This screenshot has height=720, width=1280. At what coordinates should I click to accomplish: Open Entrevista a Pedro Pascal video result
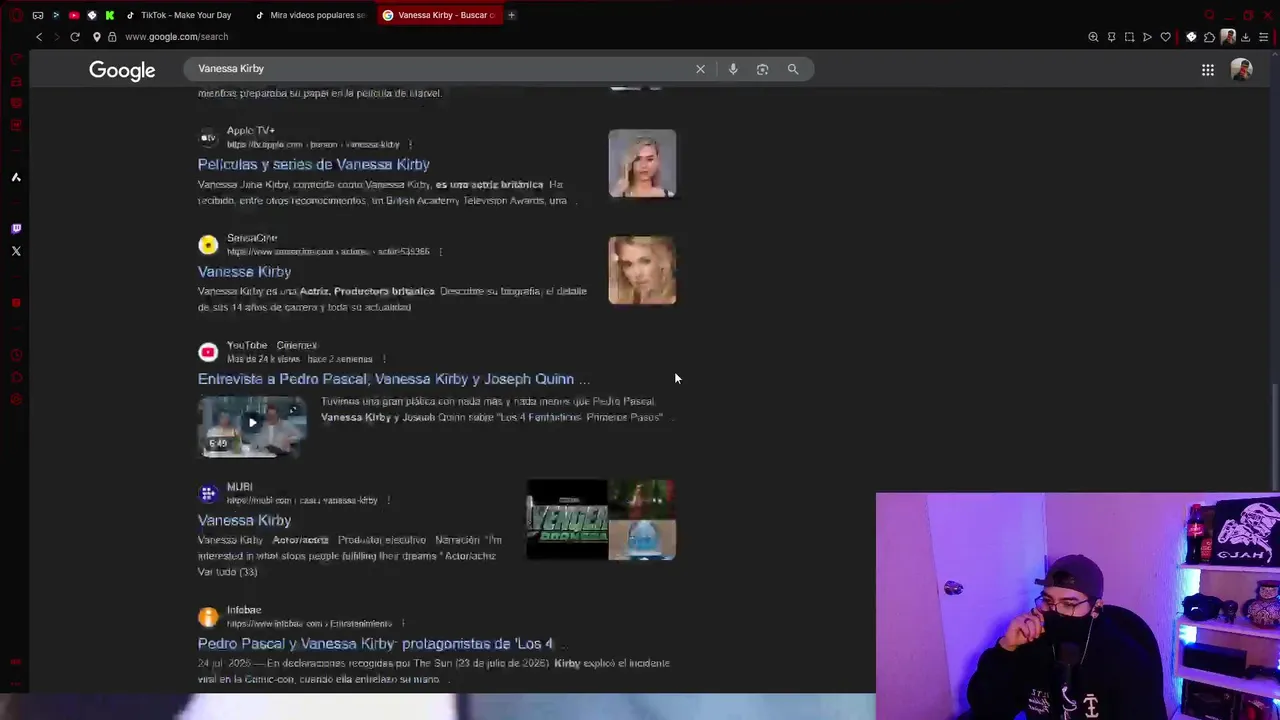click(x=394, y=379)
